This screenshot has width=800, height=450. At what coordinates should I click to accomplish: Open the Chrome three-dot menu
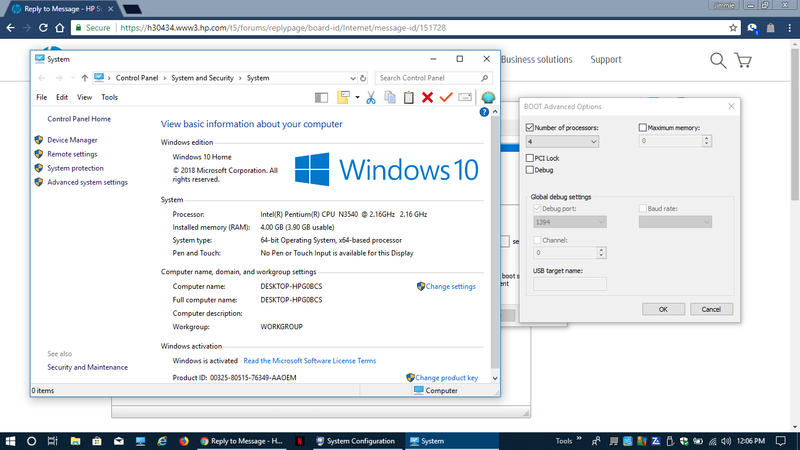[x=789, y=28]
